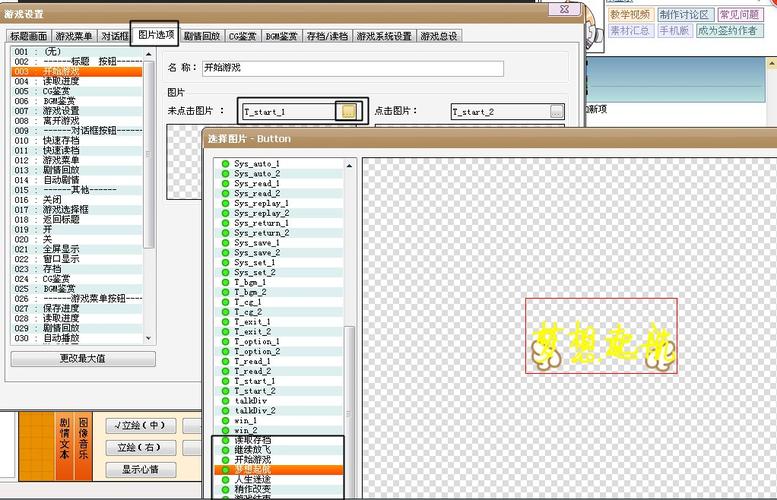
Task: Select image Sys_save_2 in list
Action: (278, 253)
